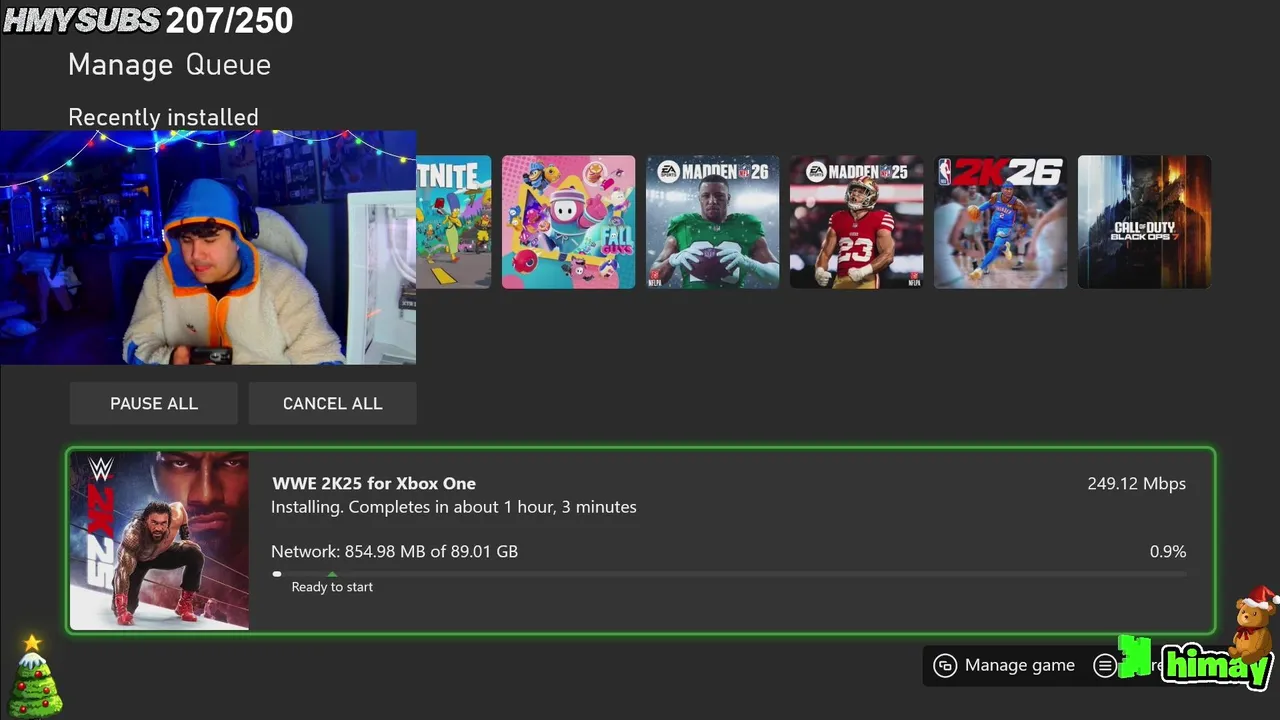The height and width of the screenshot is (720, 1280).
Task: Click the Manage game button icon
Action: point(945,665)
